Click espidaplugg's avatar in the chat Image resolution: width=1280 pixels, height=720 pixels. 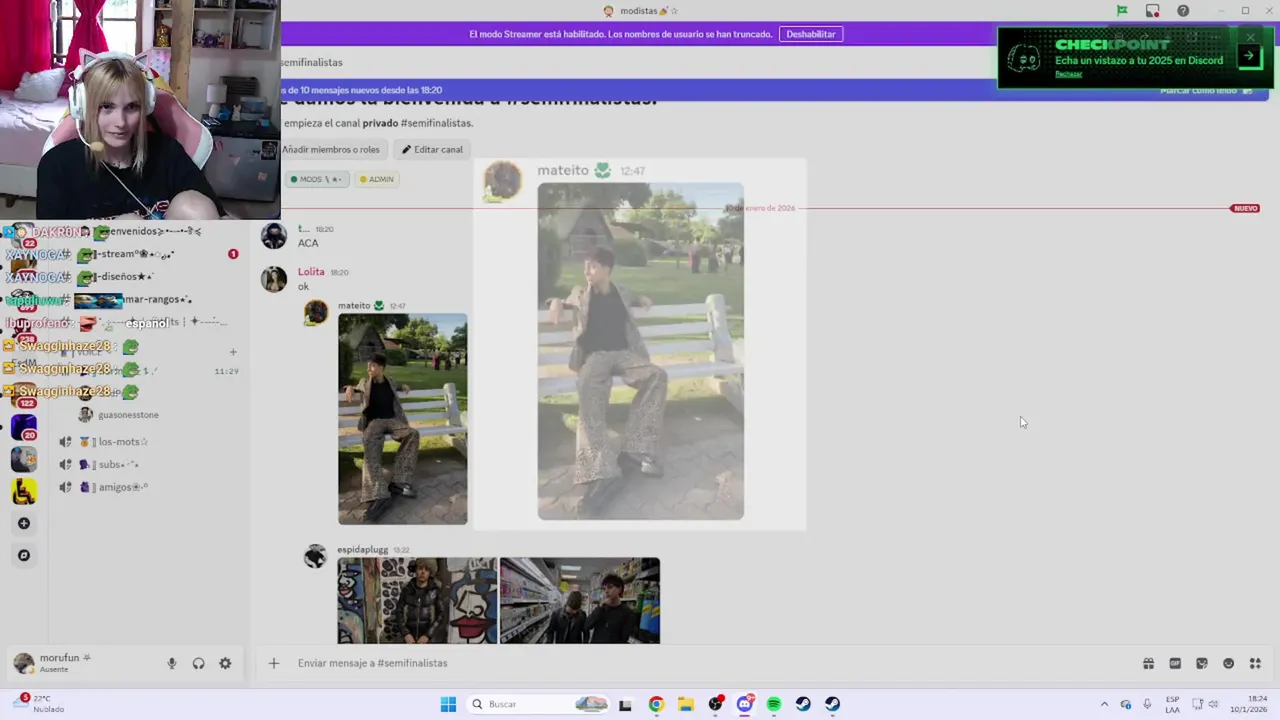(316, 557)
